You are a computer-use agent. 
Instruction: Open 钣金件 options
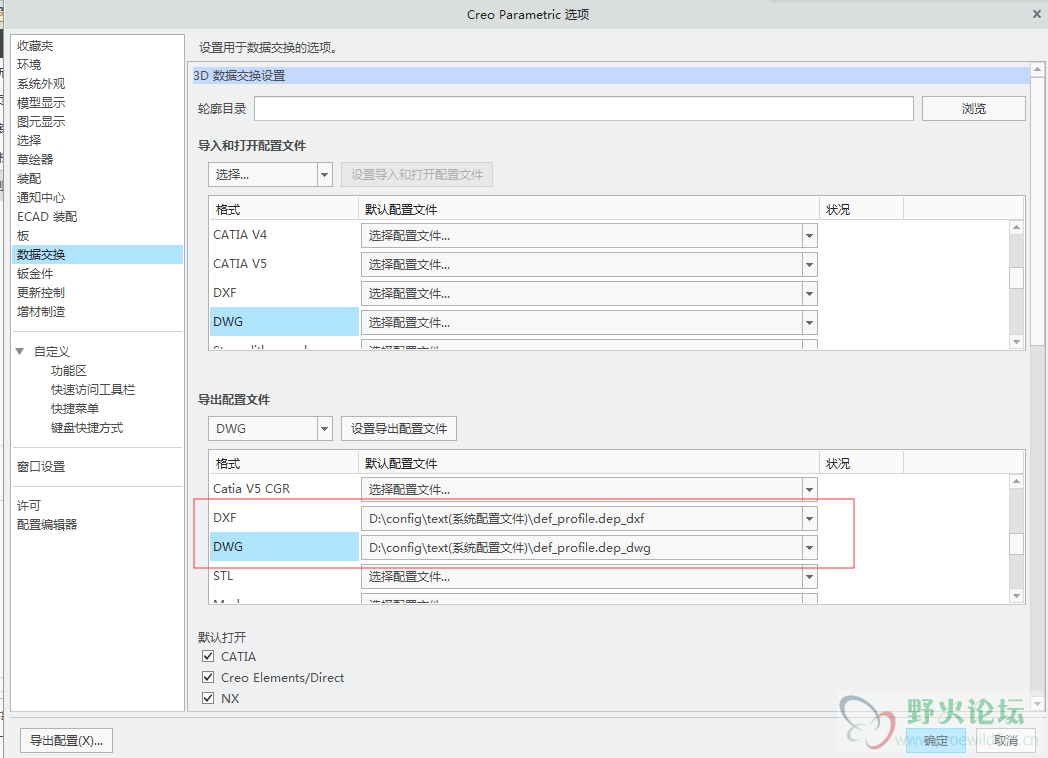coord(35,273)
